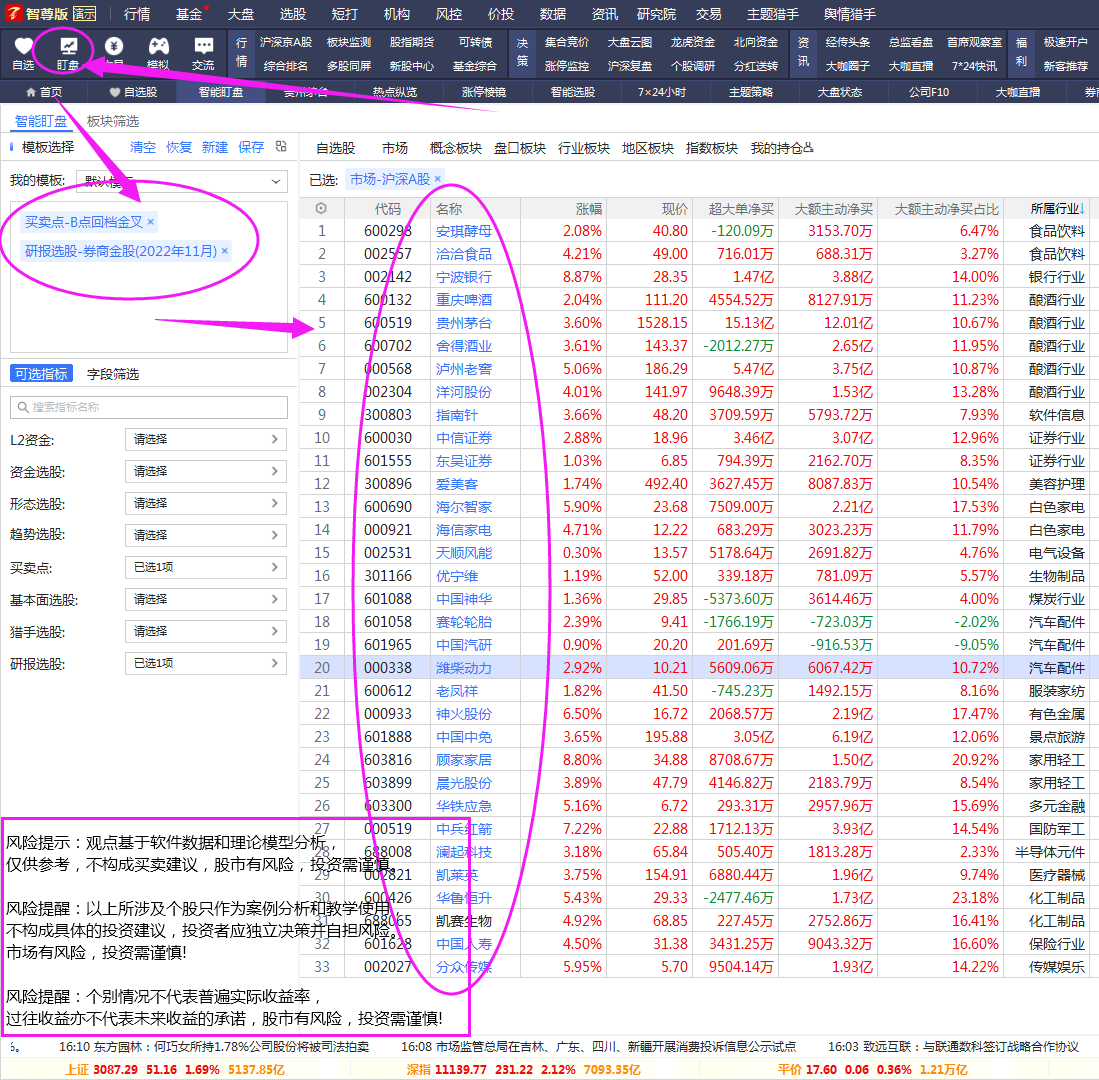Screen dimensions: 1099x1080
Task: Open the 基金 top menu
Action: [189, 14]
